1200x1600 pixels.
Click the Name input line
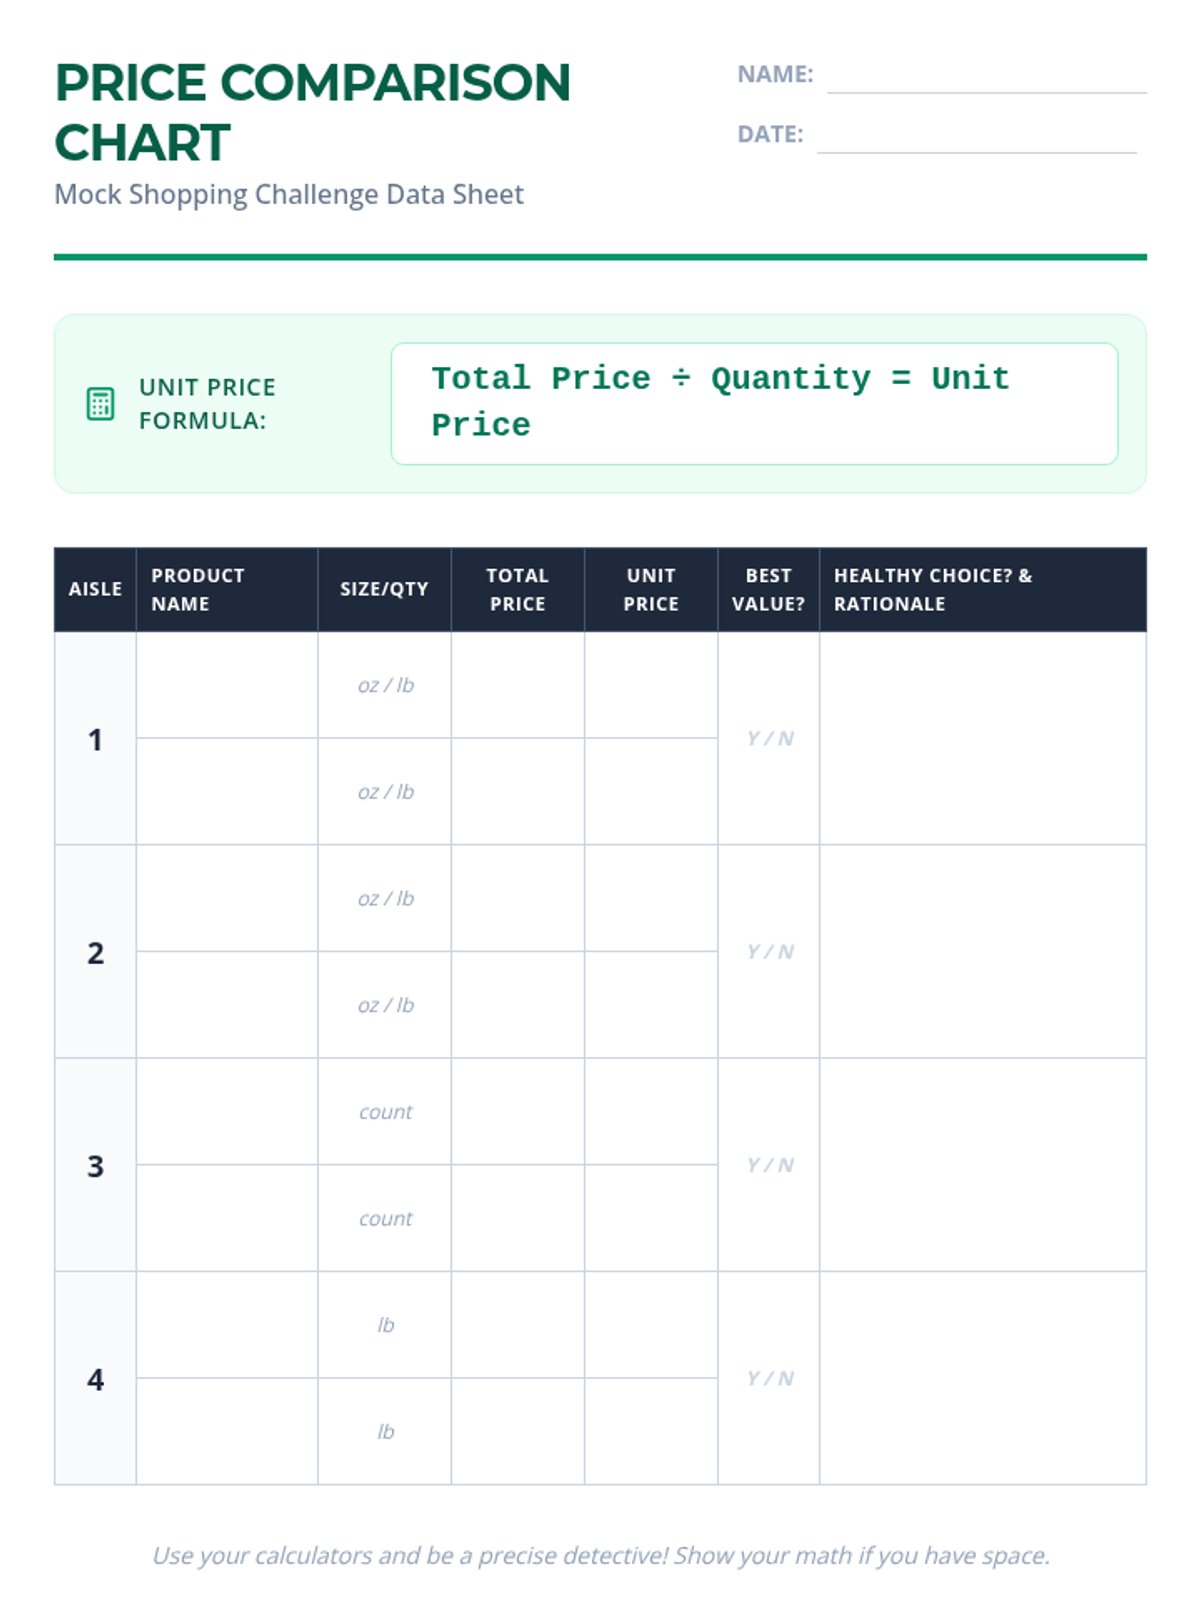click(986, 78)
